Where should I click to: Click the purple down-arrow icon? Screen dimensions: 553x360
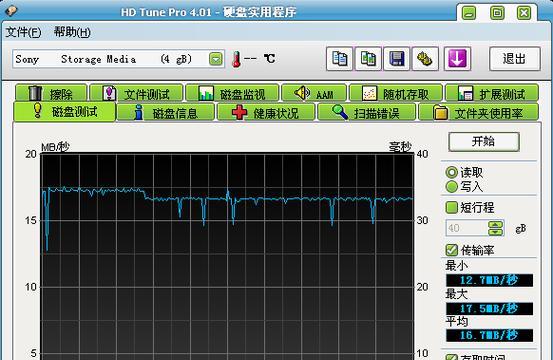pos(457,59)
